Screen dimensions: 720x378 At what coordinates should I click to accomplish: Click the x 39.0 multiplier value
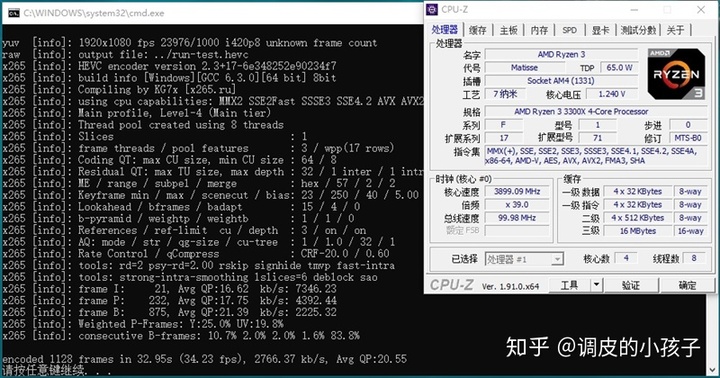pyautogui.click(x=517, y=205)
